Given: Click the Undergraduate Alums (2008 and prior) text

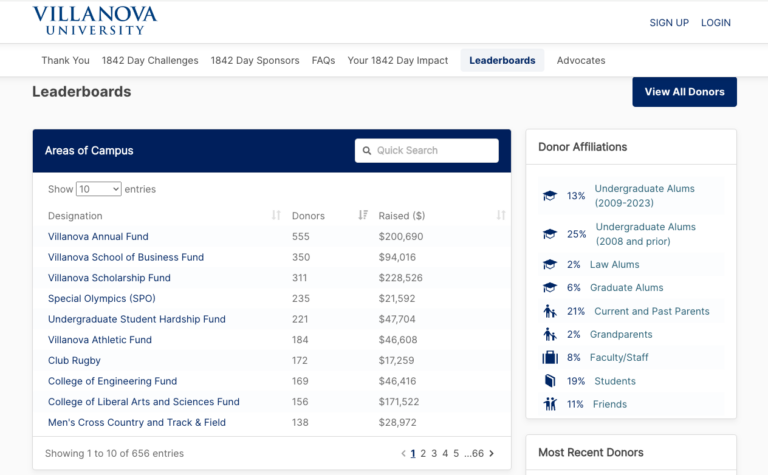Looking at the screenshot, I should pyautogui.click(x=645, y=234).
